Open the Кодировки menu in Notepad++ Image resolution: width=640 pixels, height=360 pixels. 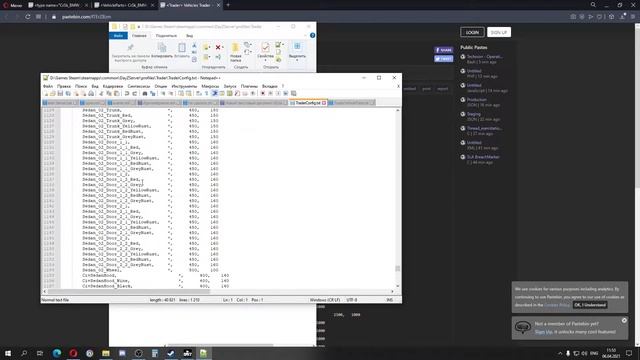(x=113, y=86)
